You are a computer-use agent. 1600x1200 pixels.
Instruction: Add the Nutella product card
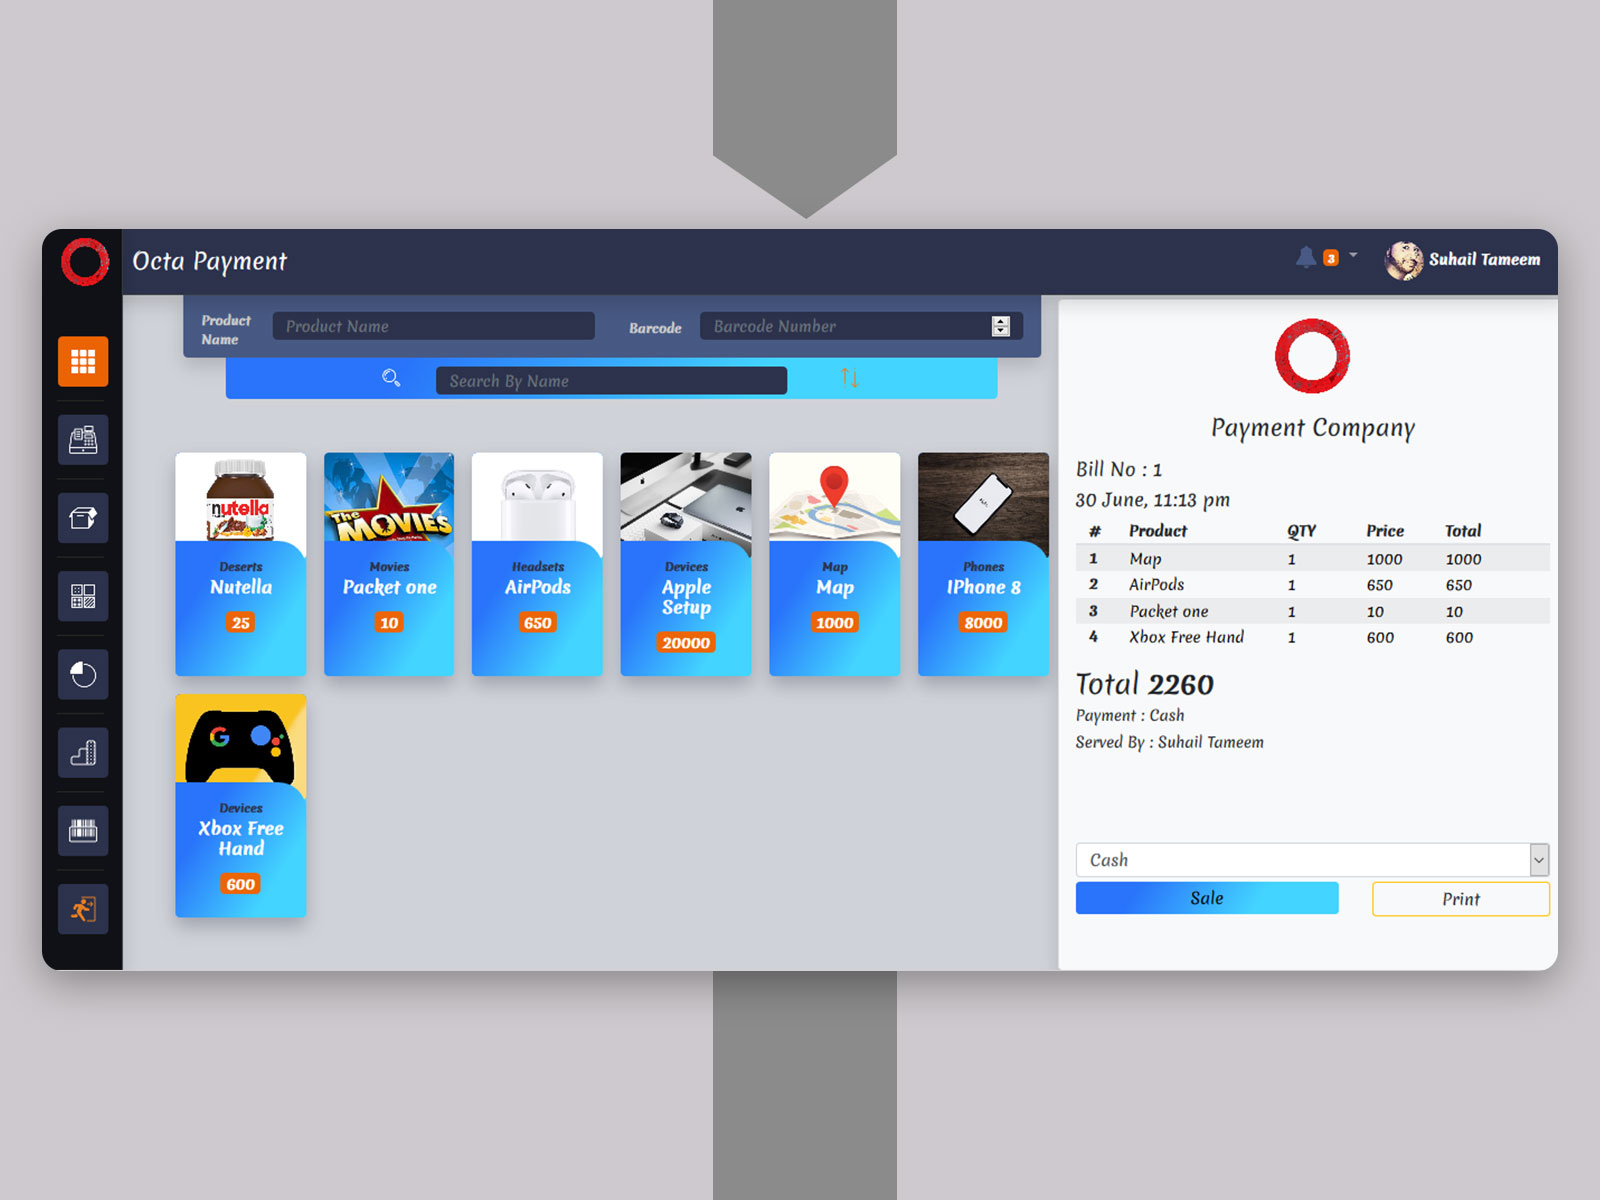click(241, 564)
